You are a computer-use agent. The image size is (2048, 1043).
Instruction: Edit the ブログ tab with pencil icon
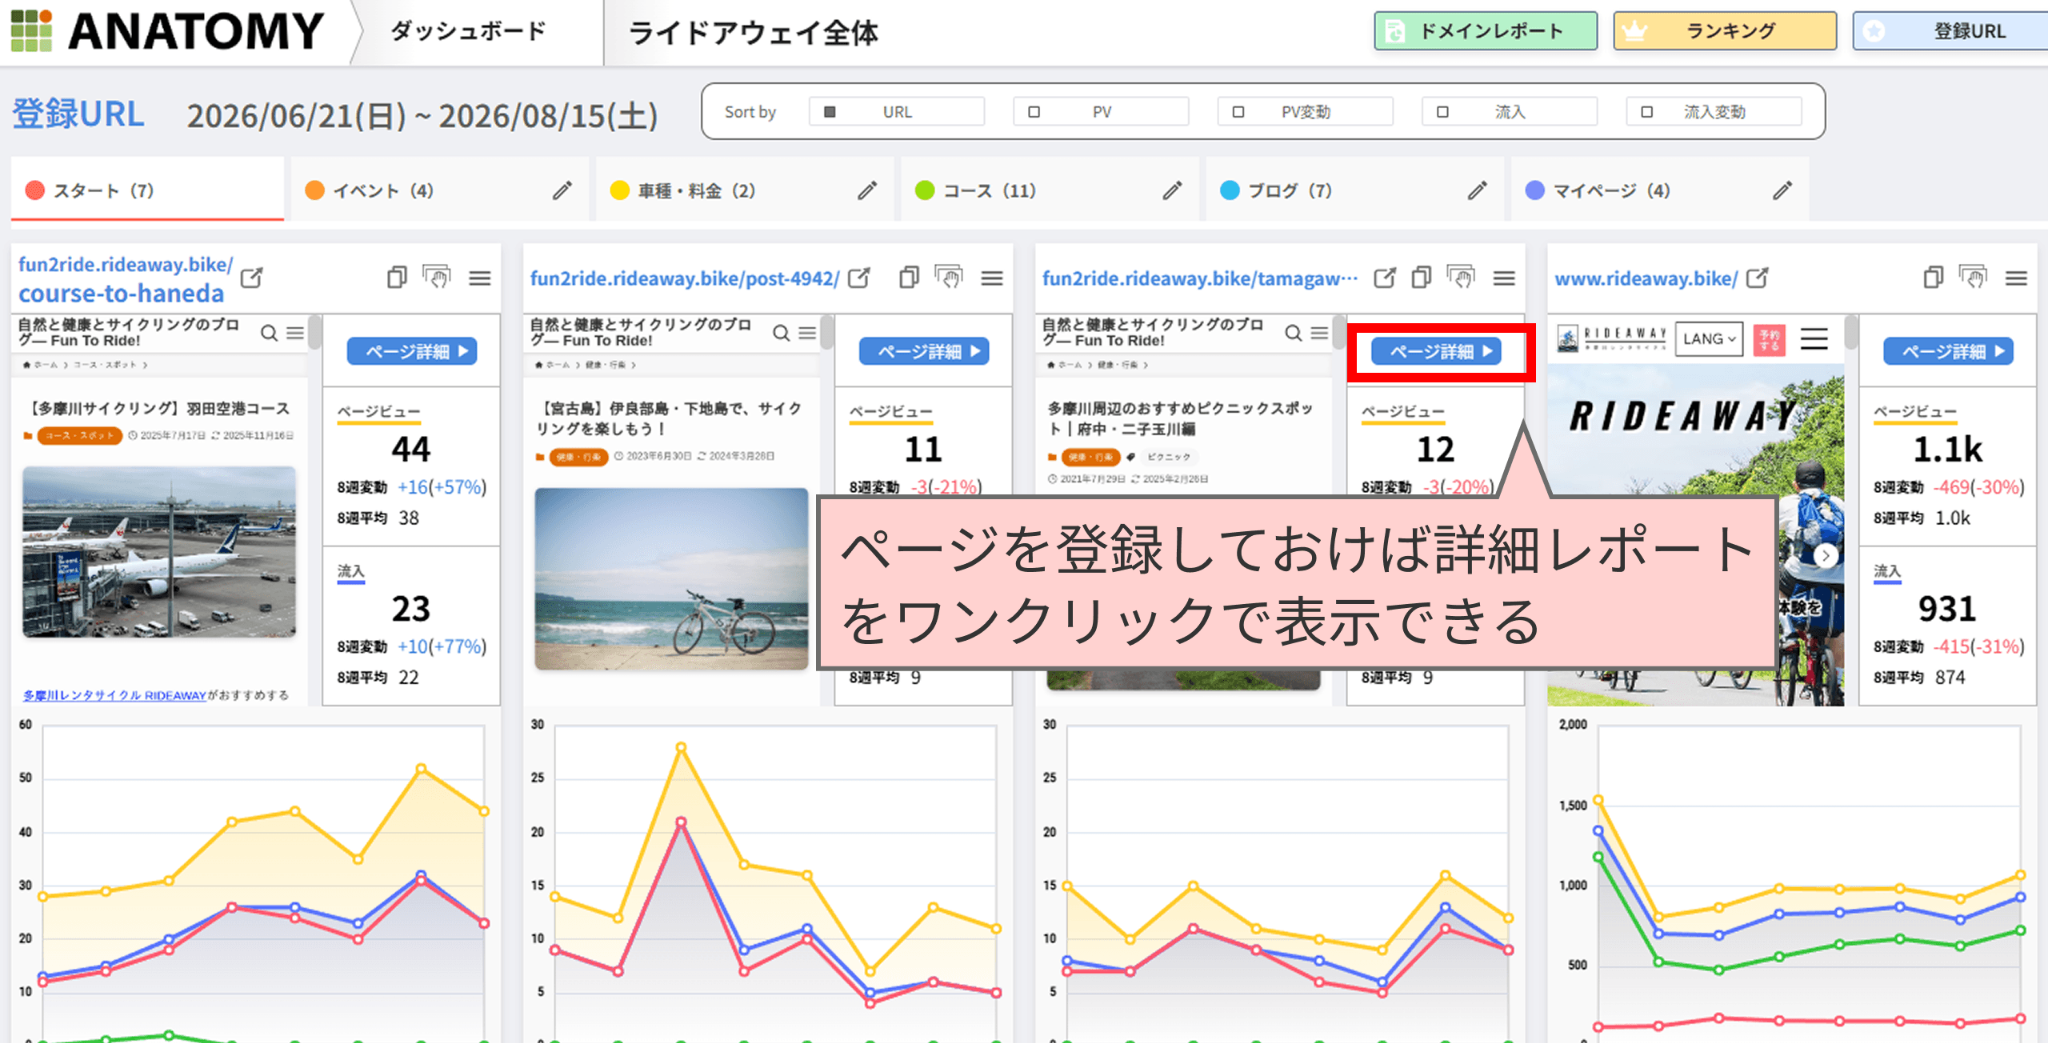[1478, 190]
